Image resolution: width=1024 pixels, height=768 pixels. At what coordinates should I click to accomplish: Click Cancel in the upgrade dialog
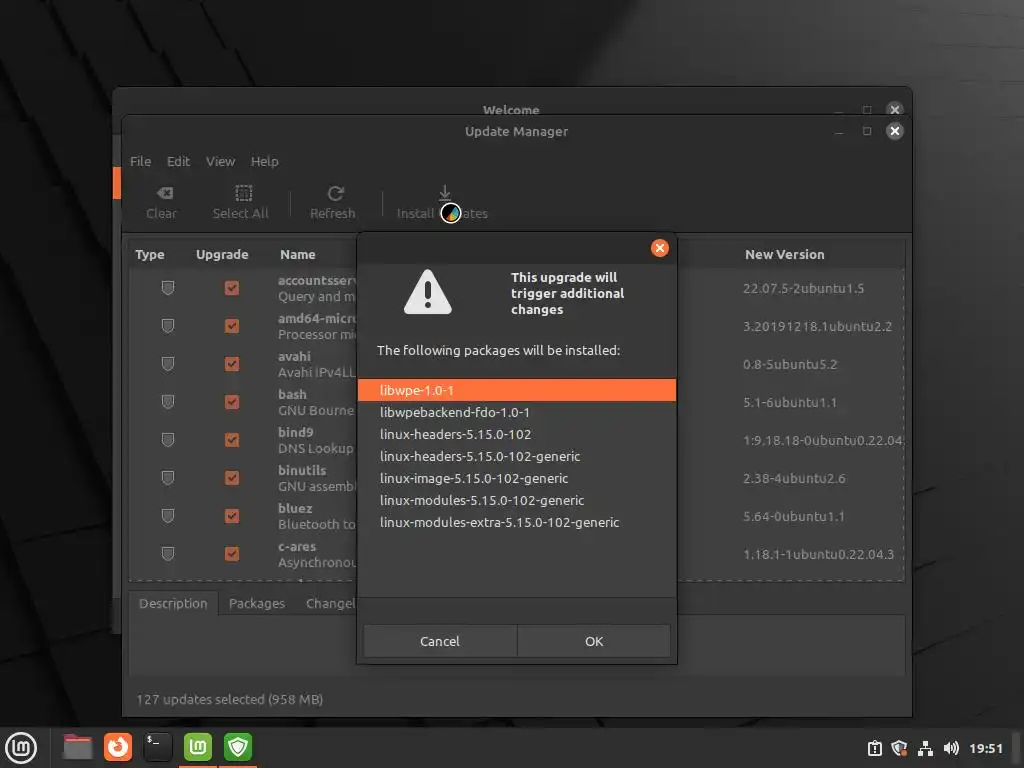click(440, 641)
